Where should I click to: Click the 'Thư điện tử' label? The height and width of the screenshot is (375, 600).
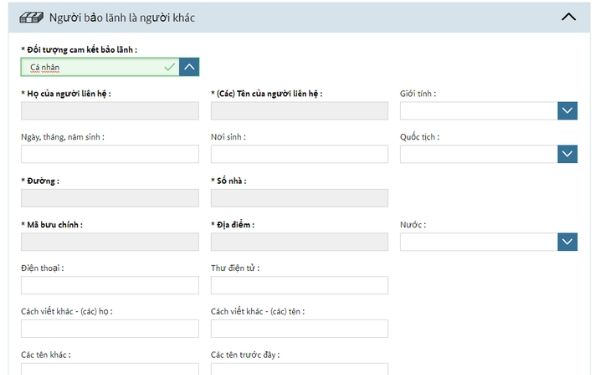[x=235, y=268]
